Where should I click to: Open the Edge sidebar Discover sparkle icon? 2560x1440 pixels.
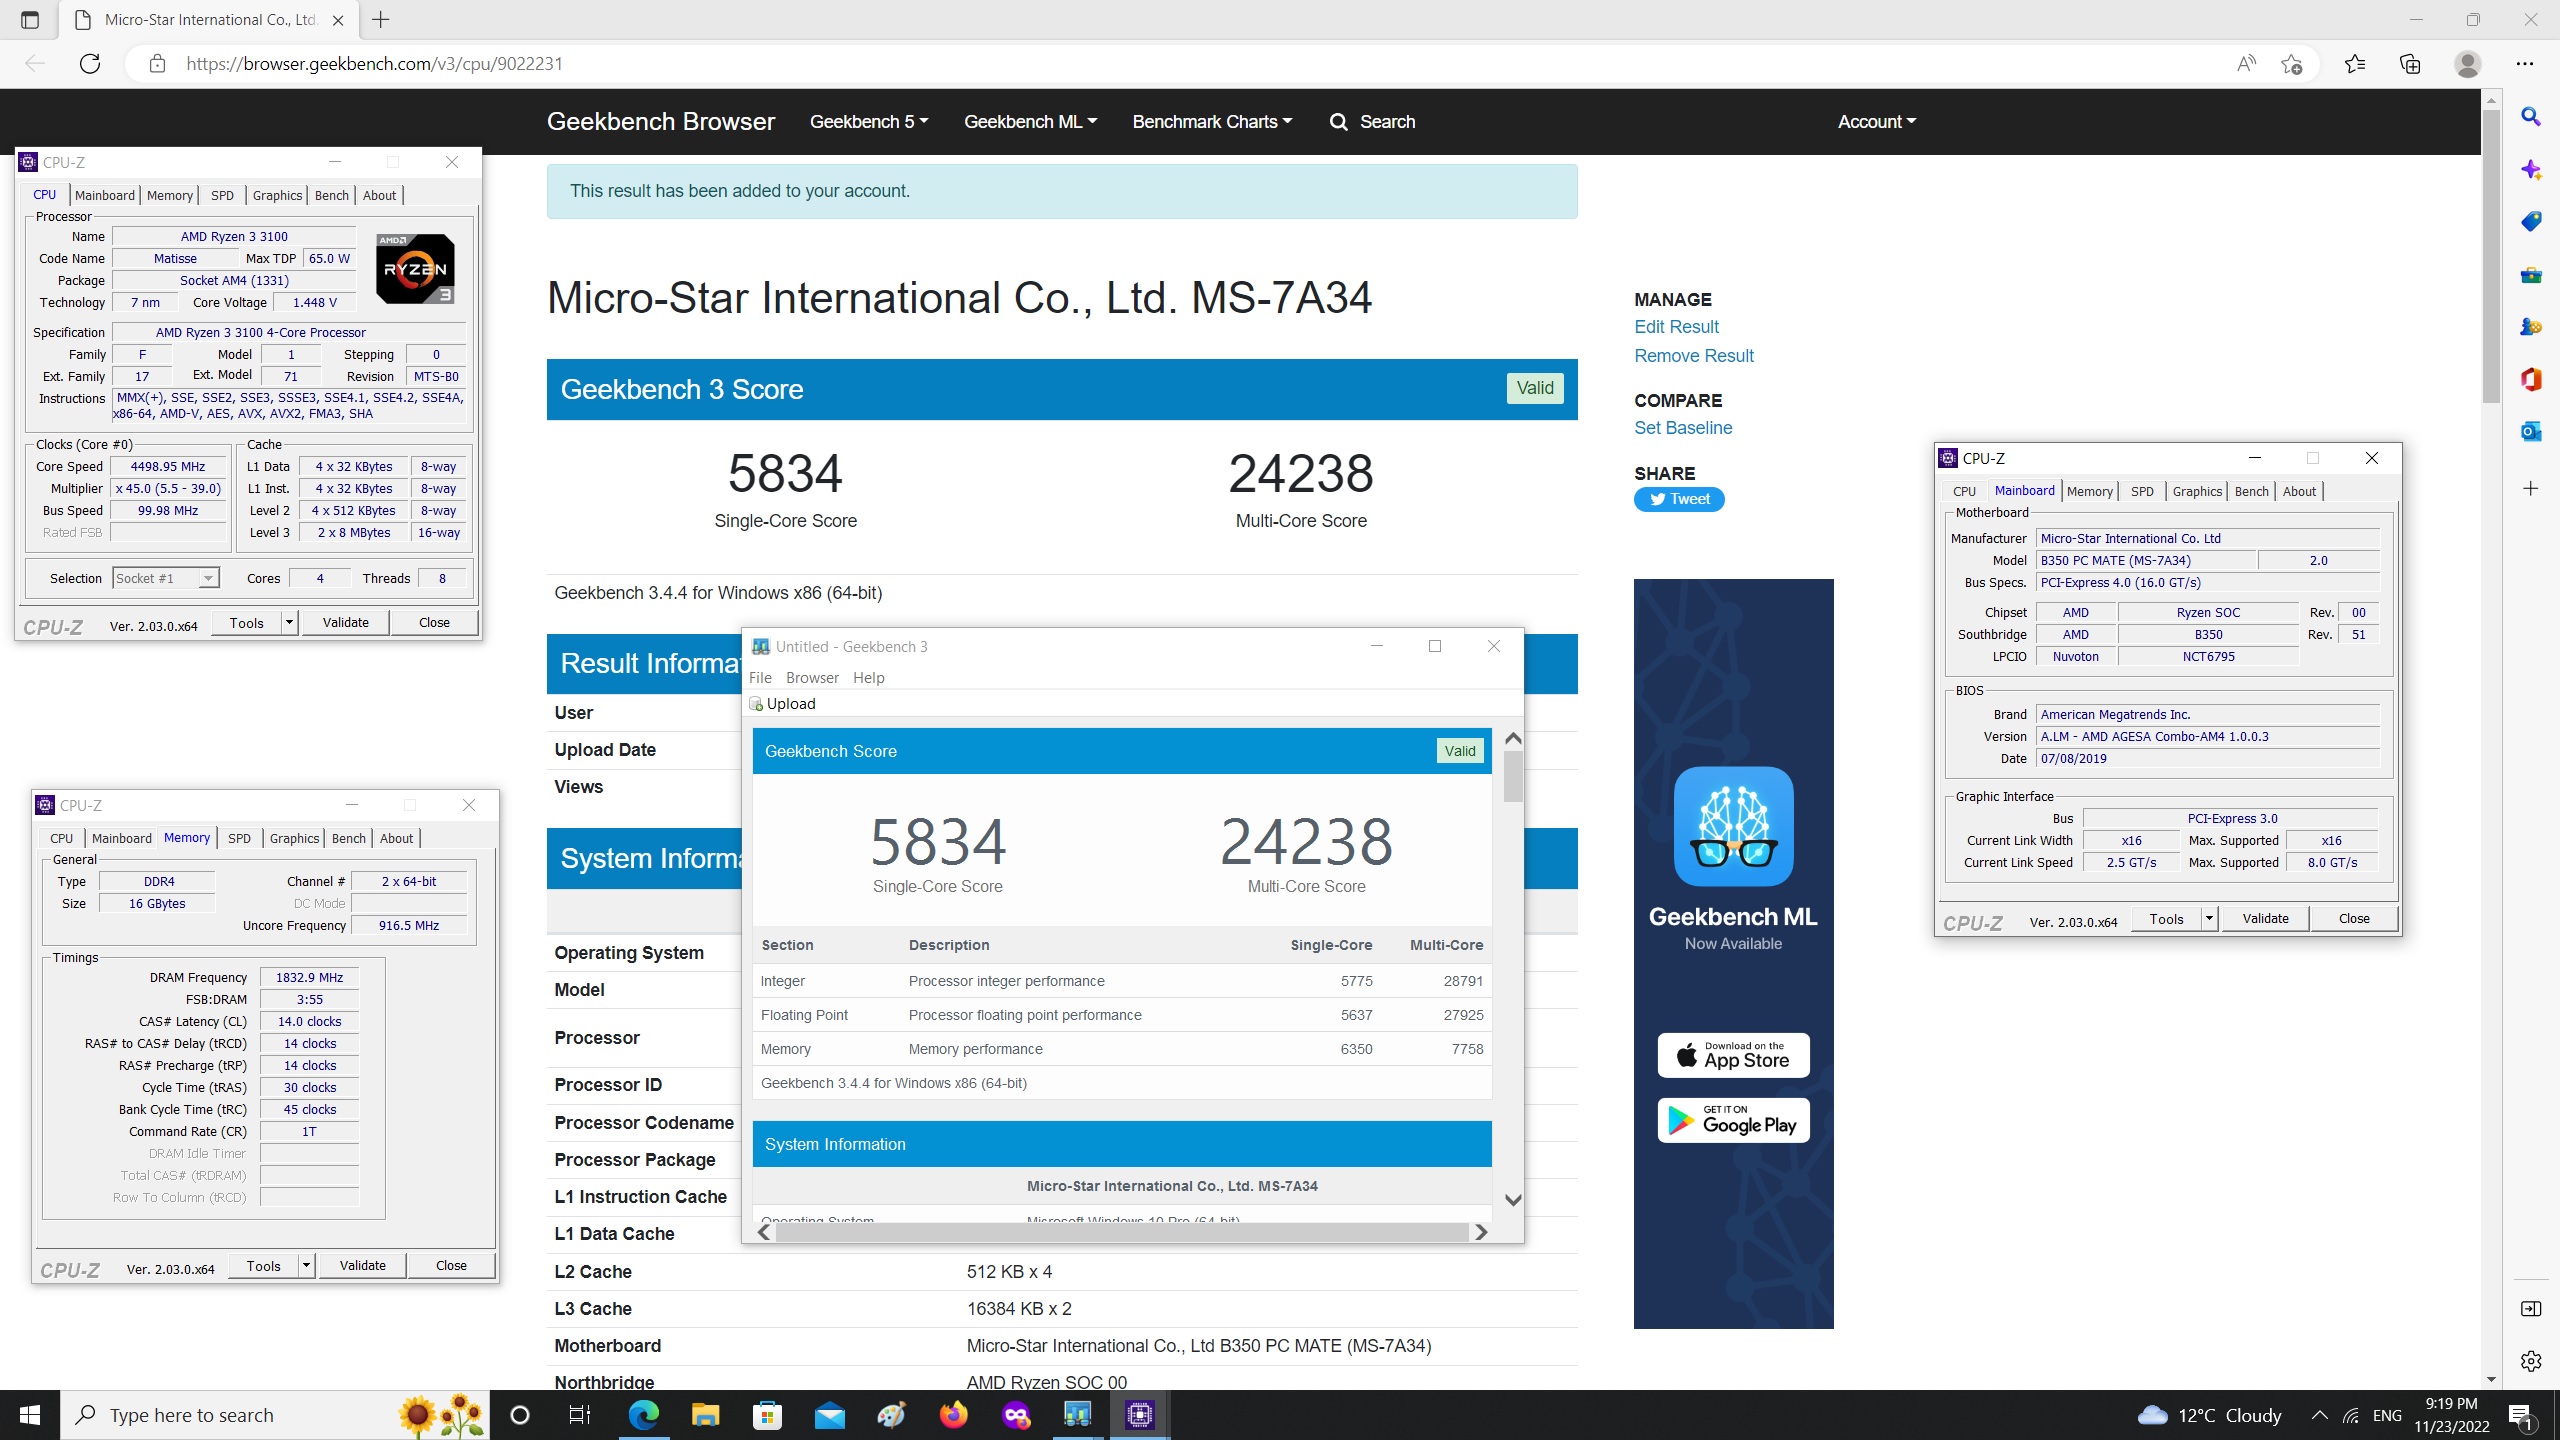(2531, 169)
